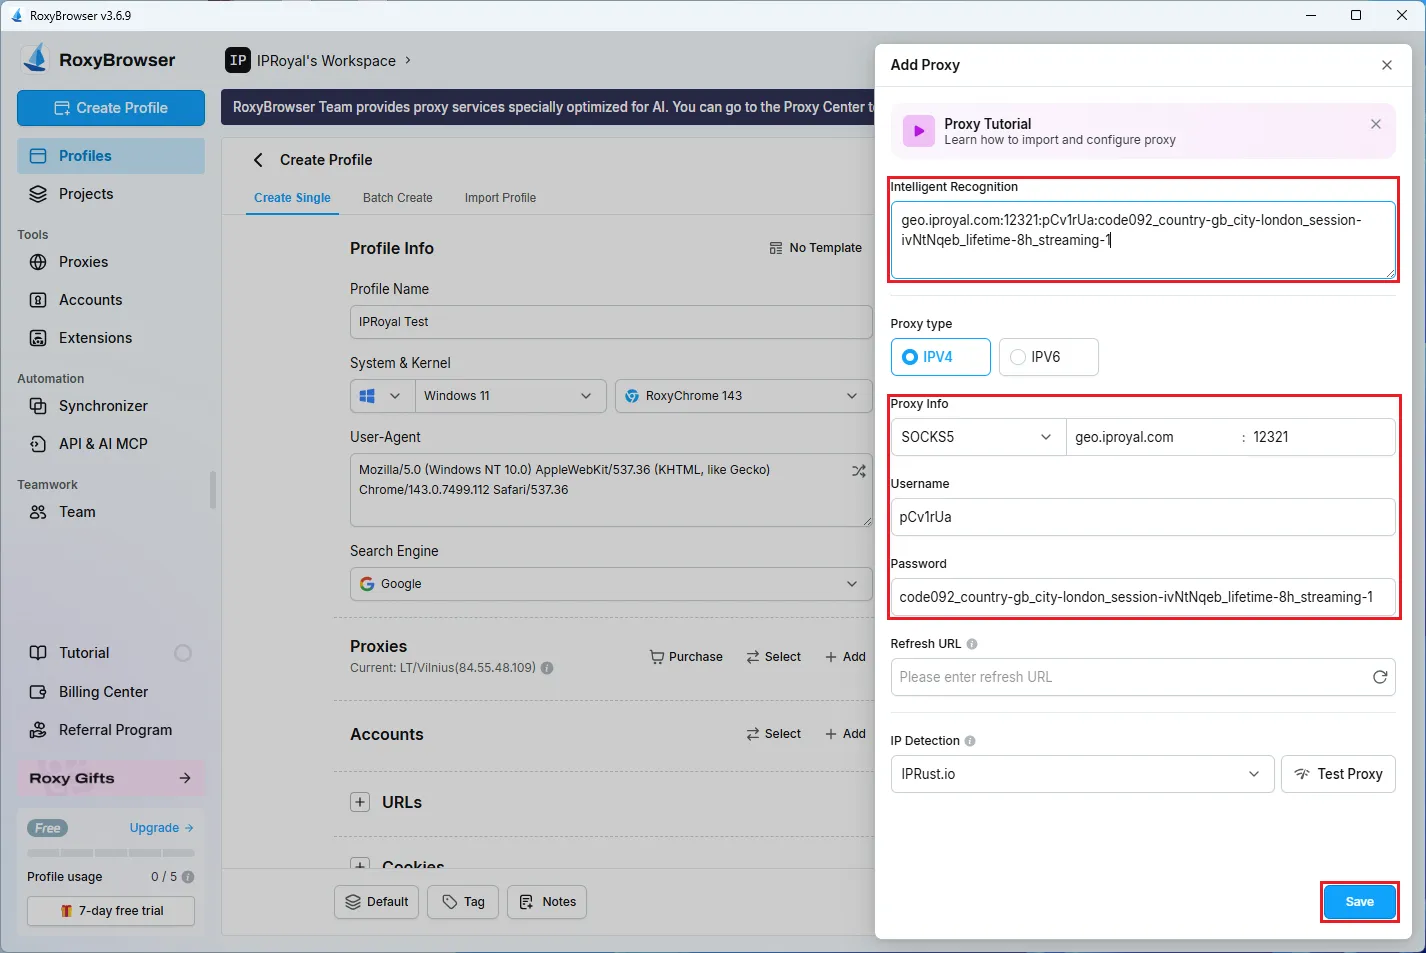The height and width of the screenshot is (953, 1426).
Task: Open the IPRust.io IP detection dropdown
Action: coord(1081,774)
